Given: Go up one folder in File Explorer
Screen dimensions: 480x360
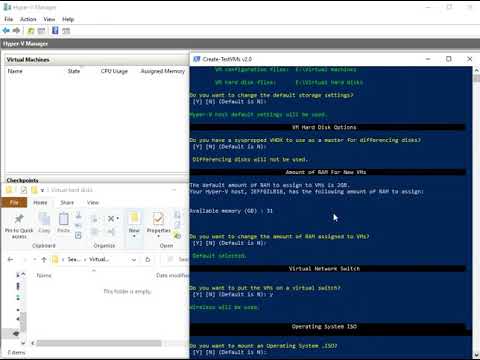Looking at the screenshot, I should point(44,260).
